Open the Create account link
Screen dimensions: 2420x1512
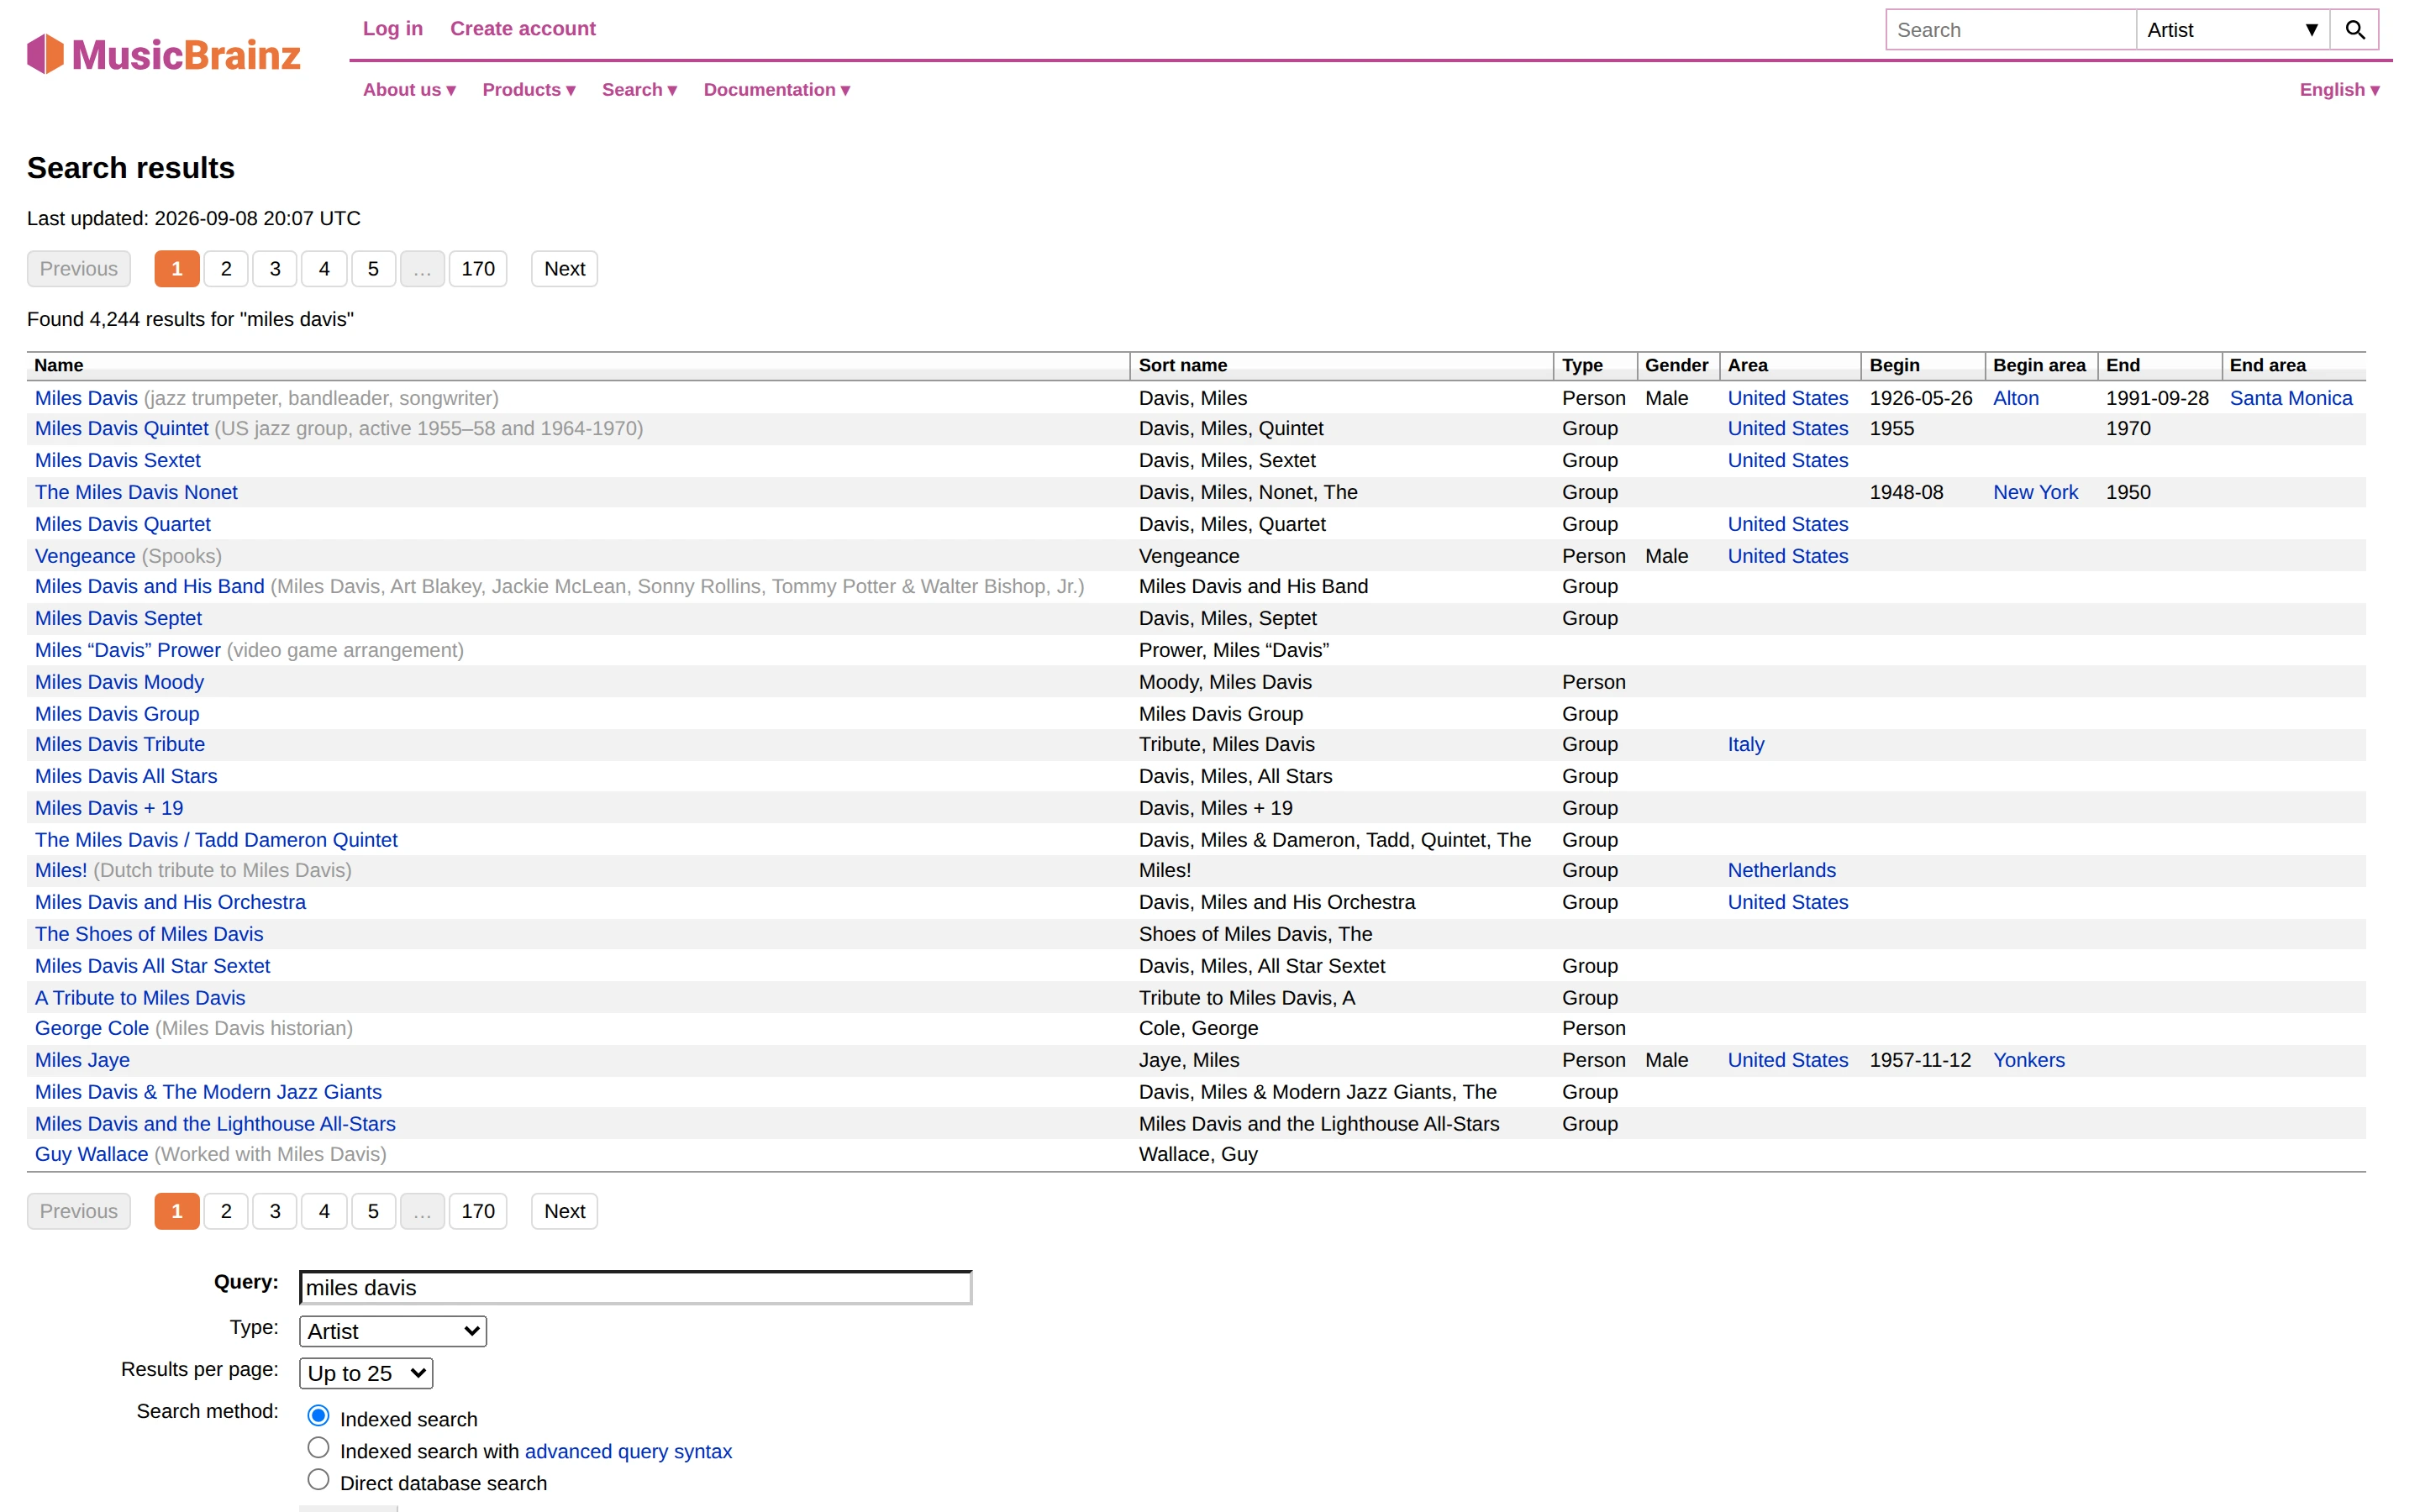coord(523,28)
